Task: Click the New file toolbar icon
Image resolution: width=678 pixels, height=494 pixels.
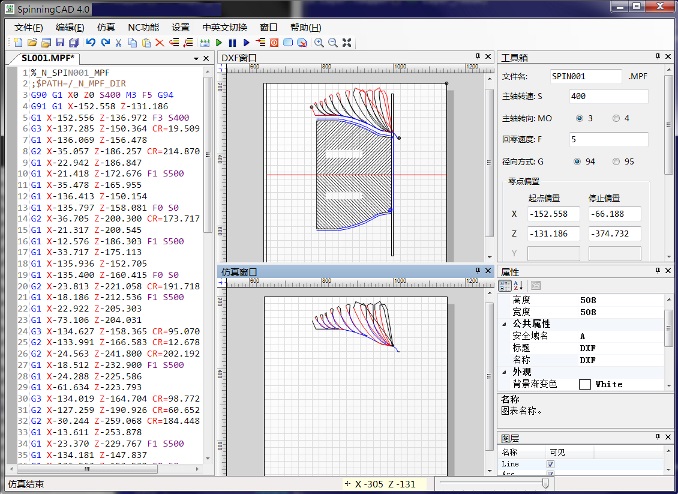Action: coord(19,43)
